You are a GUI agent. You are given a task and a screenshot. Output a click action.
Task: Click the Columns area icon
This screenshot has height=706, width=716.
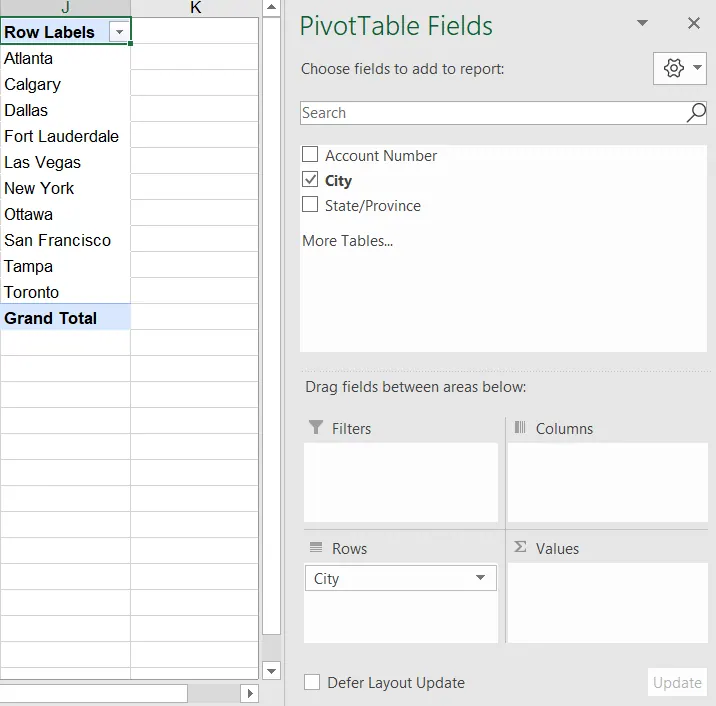click(x=520, y=428)
